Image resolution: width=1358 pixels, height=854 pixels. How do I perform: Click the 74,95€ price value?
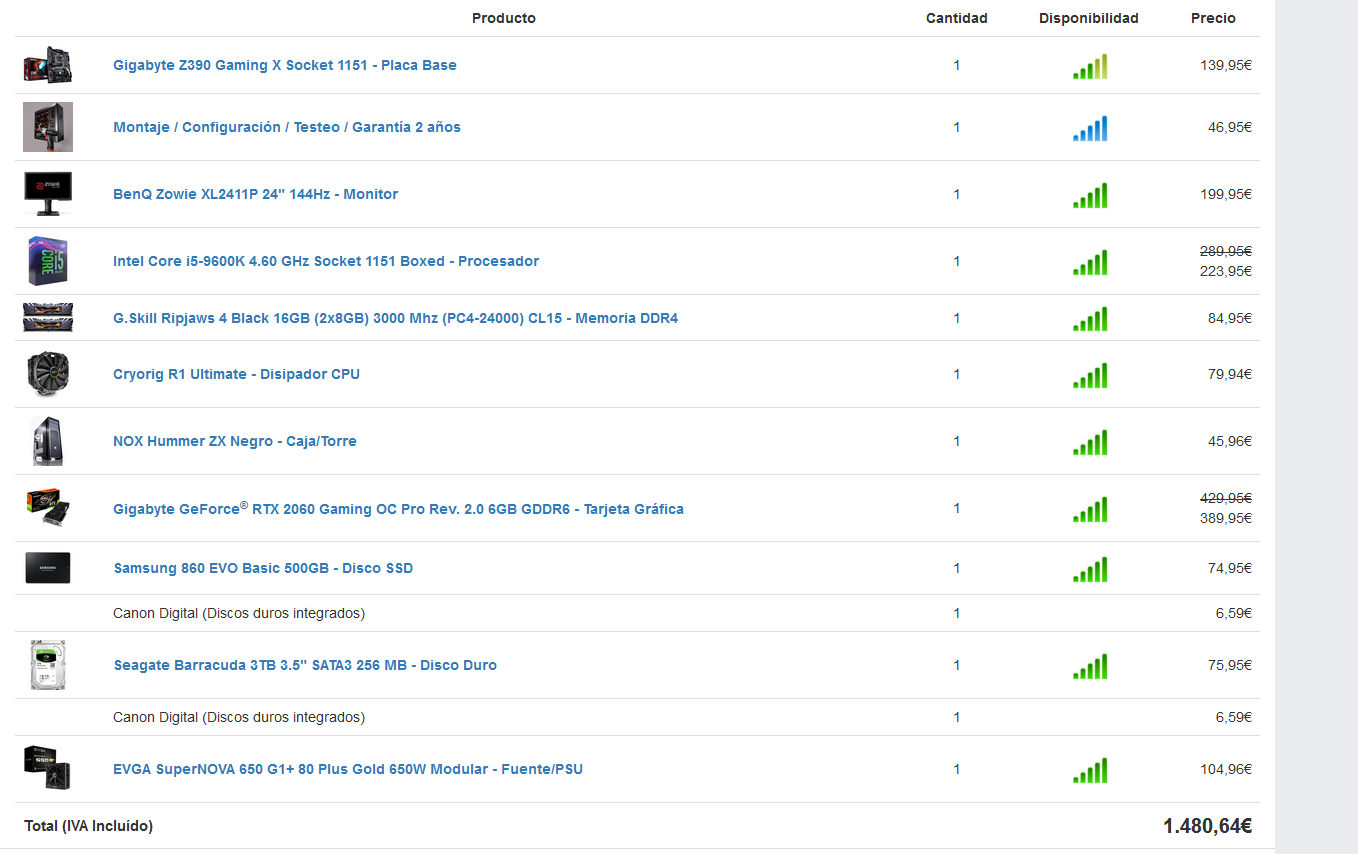point(1230,568)
